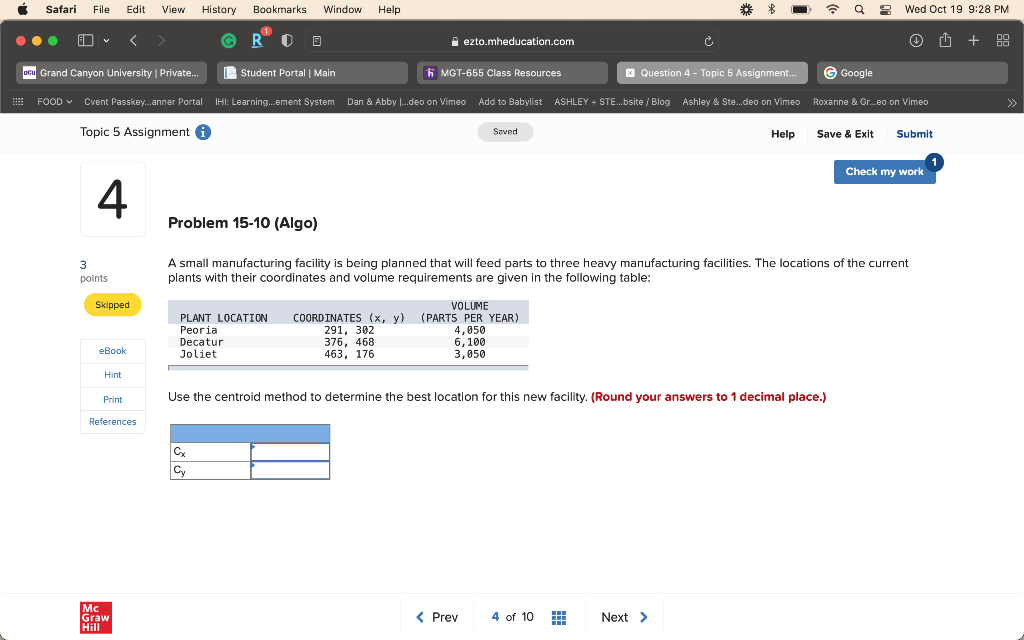Open Spotlight search icon in menu bar
Image resolution: width=1024 pixels, height=640 pixels.
[859, 9]
